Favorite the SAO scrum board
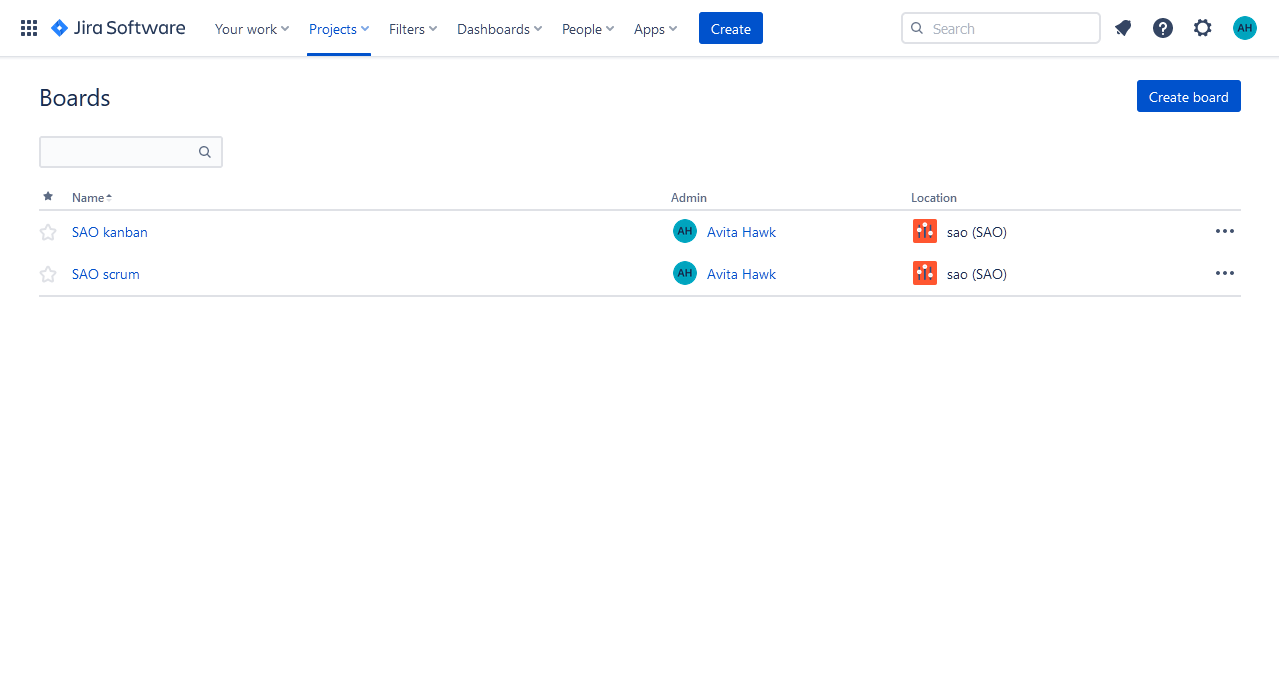The height and width of the screenshot is (699, 1279). pos(47,273)
